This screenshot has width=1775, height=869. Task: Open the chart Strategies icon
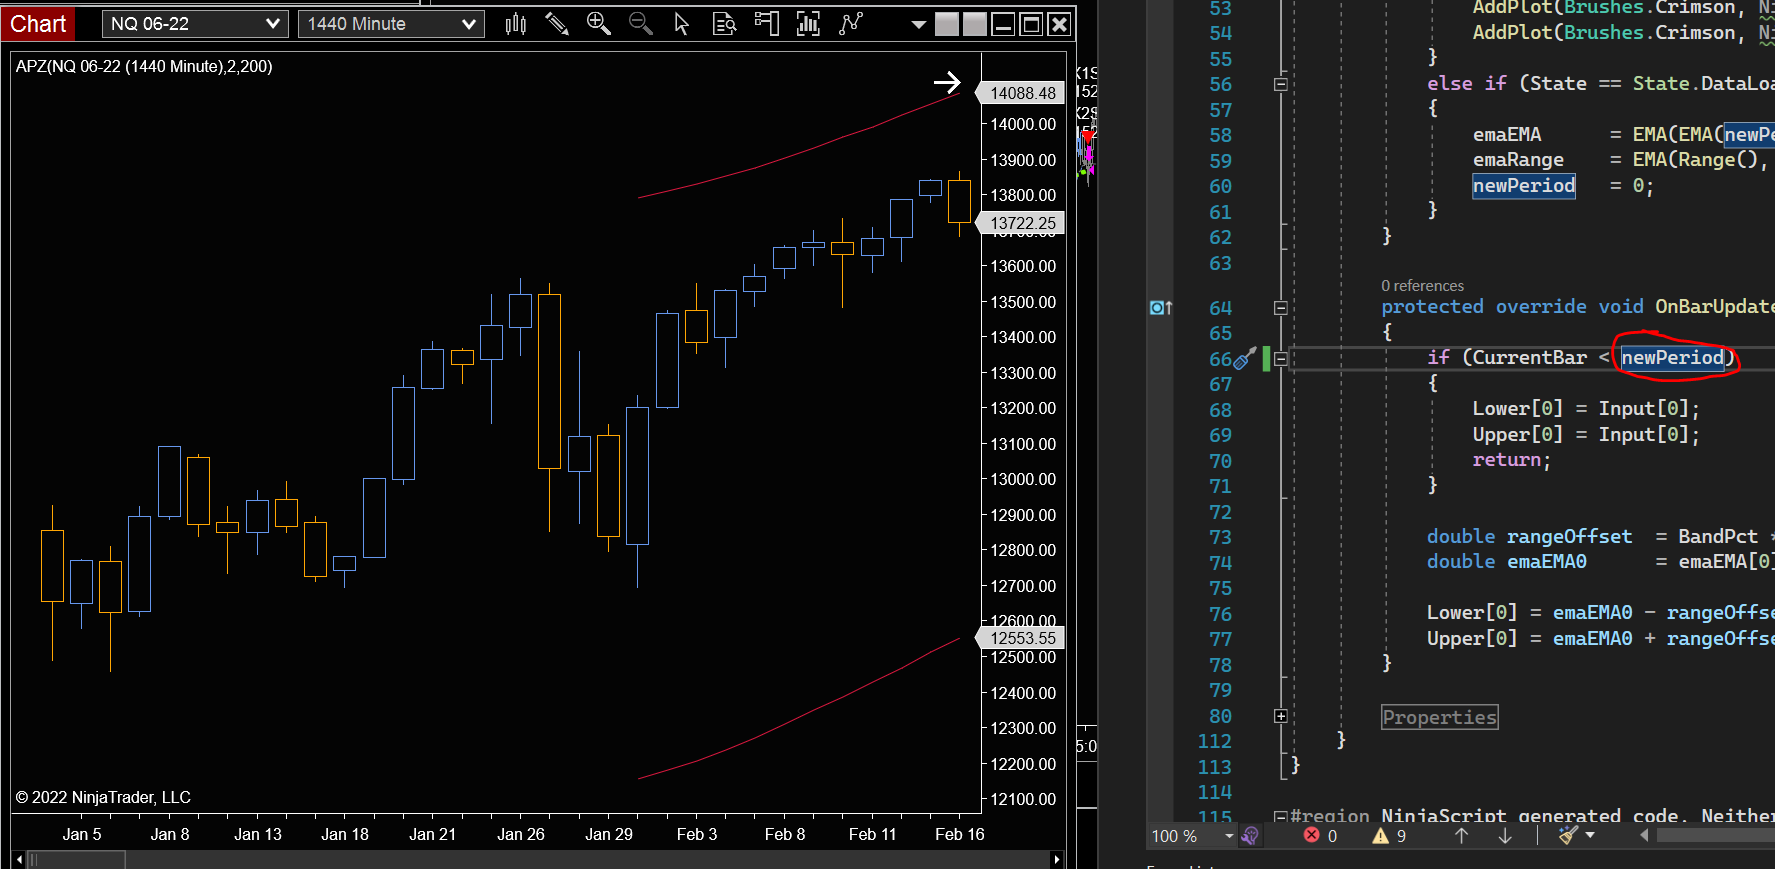(851, 24)
